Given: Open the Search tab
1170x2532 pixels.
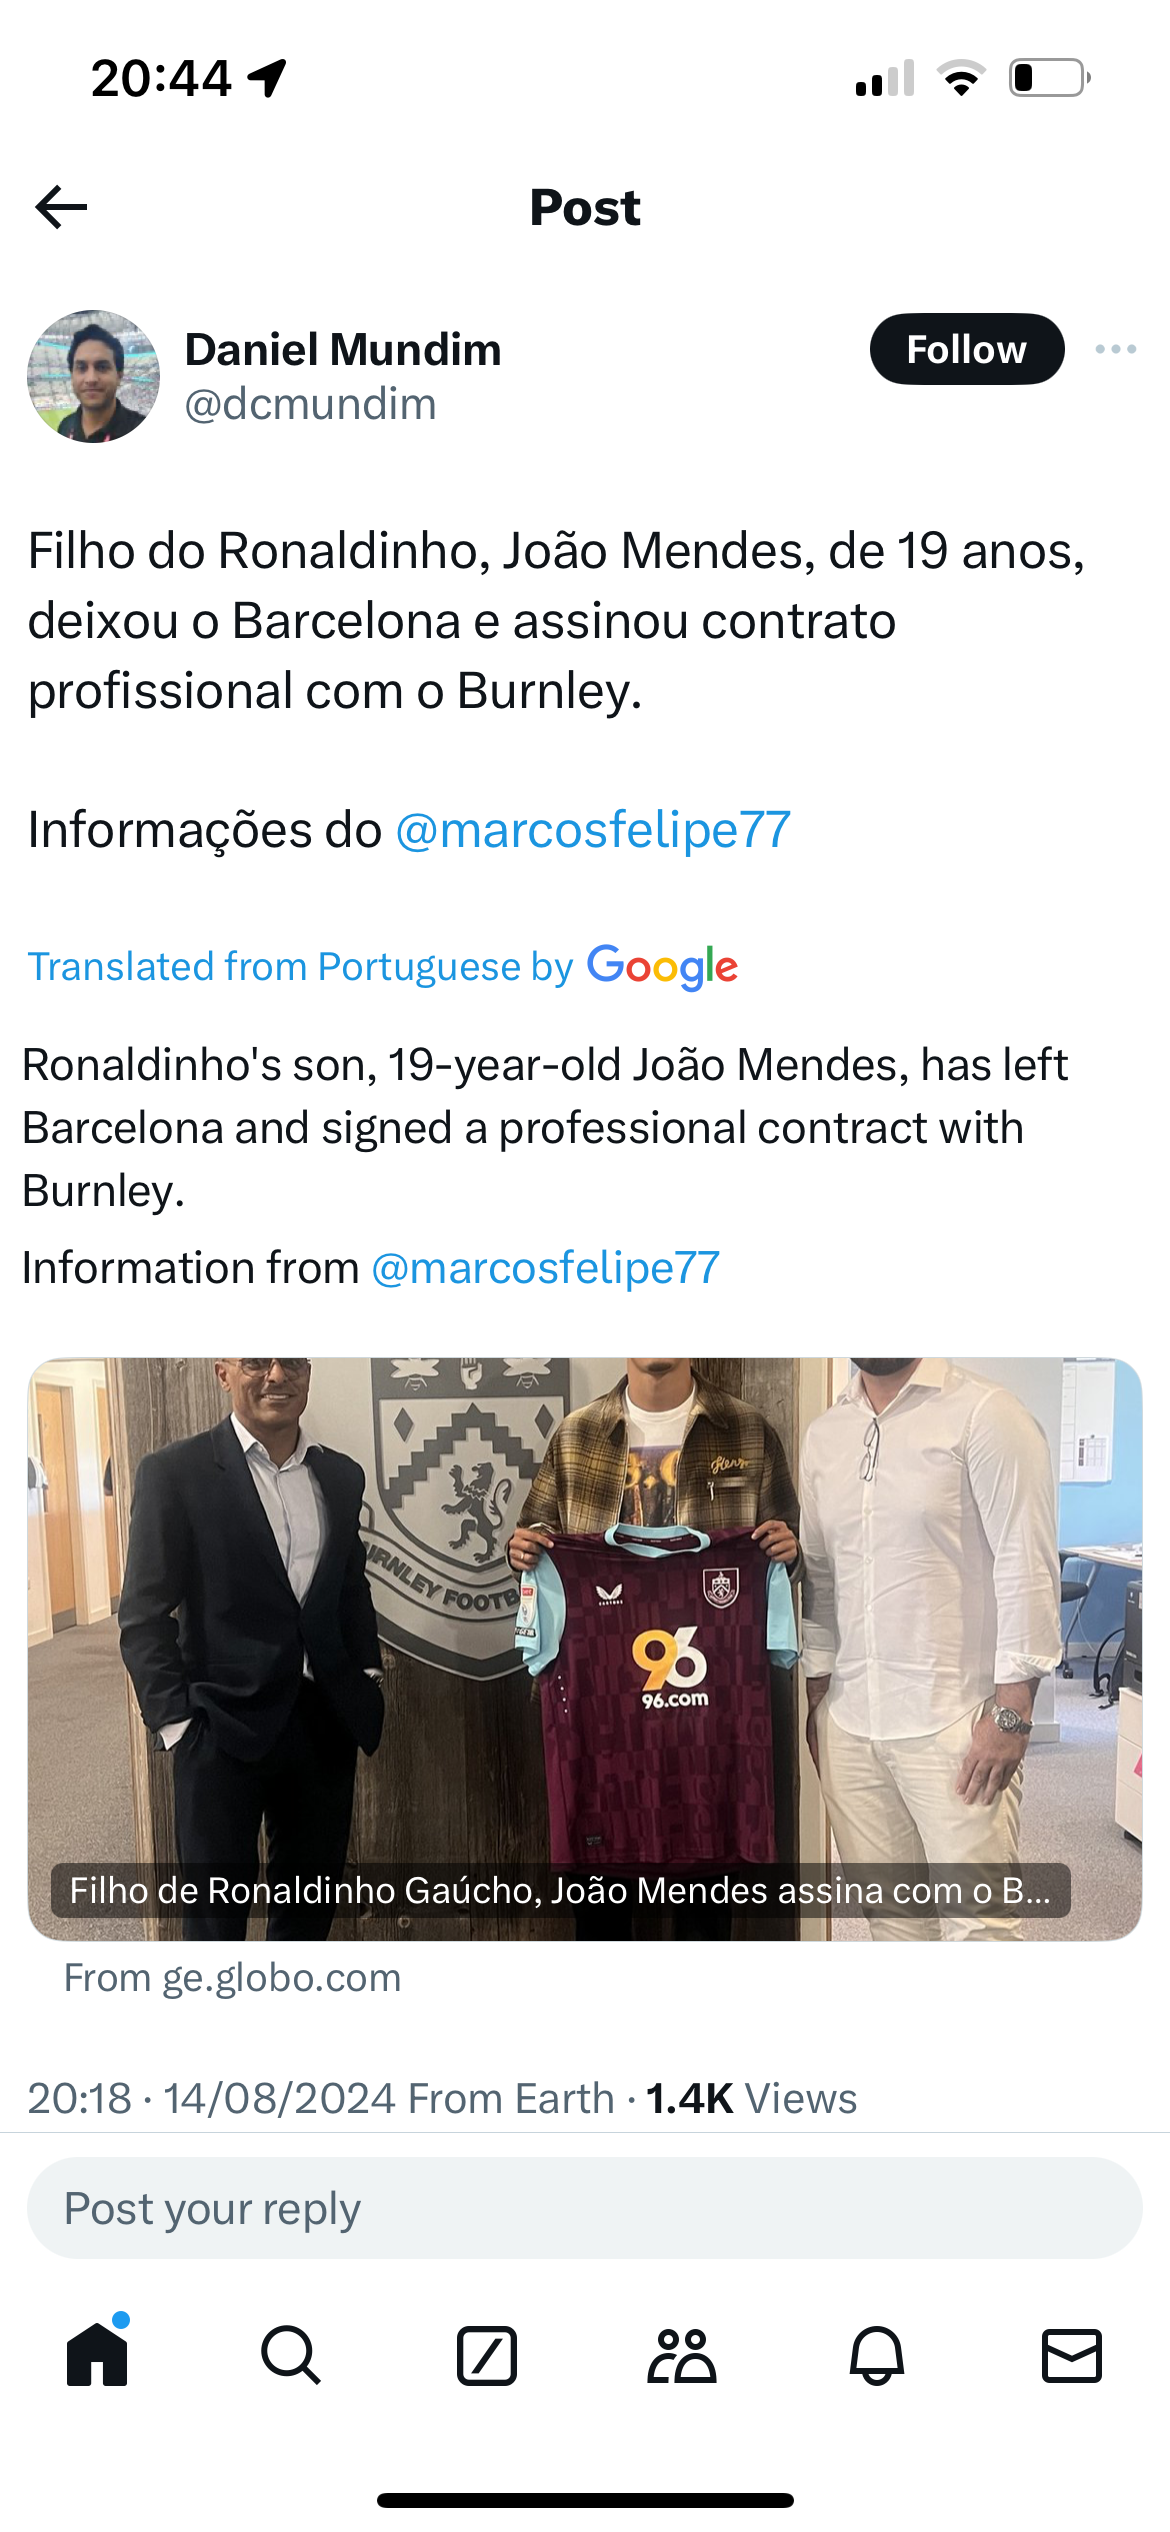Looking at the screenshot, I should 291,2355.
